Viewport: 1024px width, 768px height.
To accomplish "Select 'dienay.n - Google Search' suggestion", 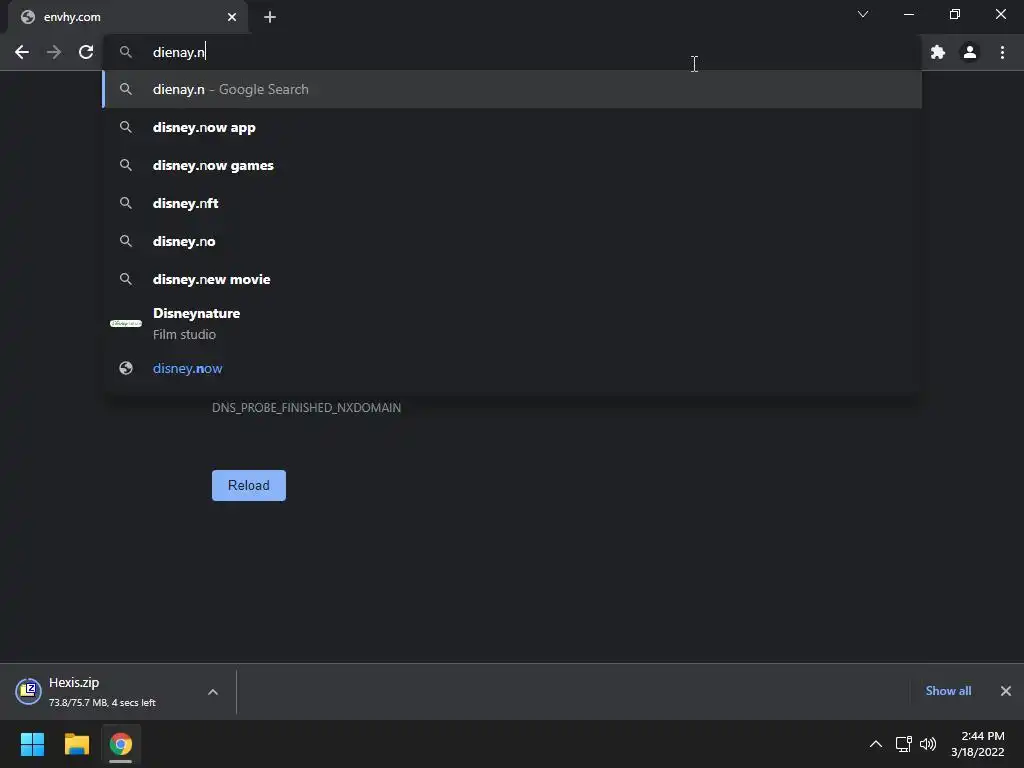I will coord(512,89).
